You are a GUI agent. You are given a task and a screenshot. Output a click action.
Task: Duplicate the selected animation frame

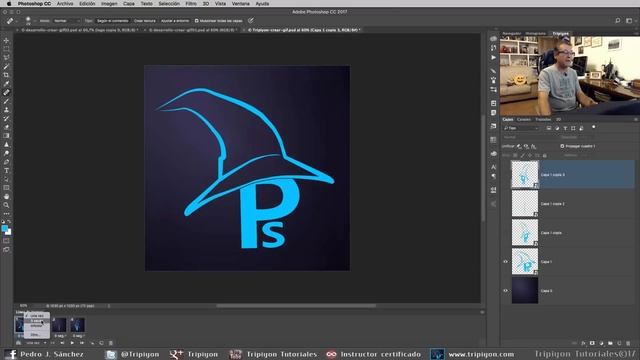pos(101,343)
